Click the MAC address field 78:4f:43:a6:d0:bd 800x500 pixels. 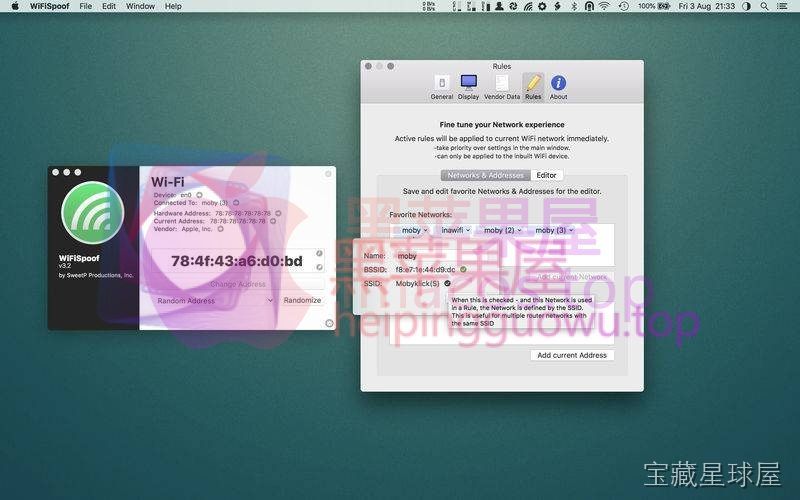click(237, 261)
